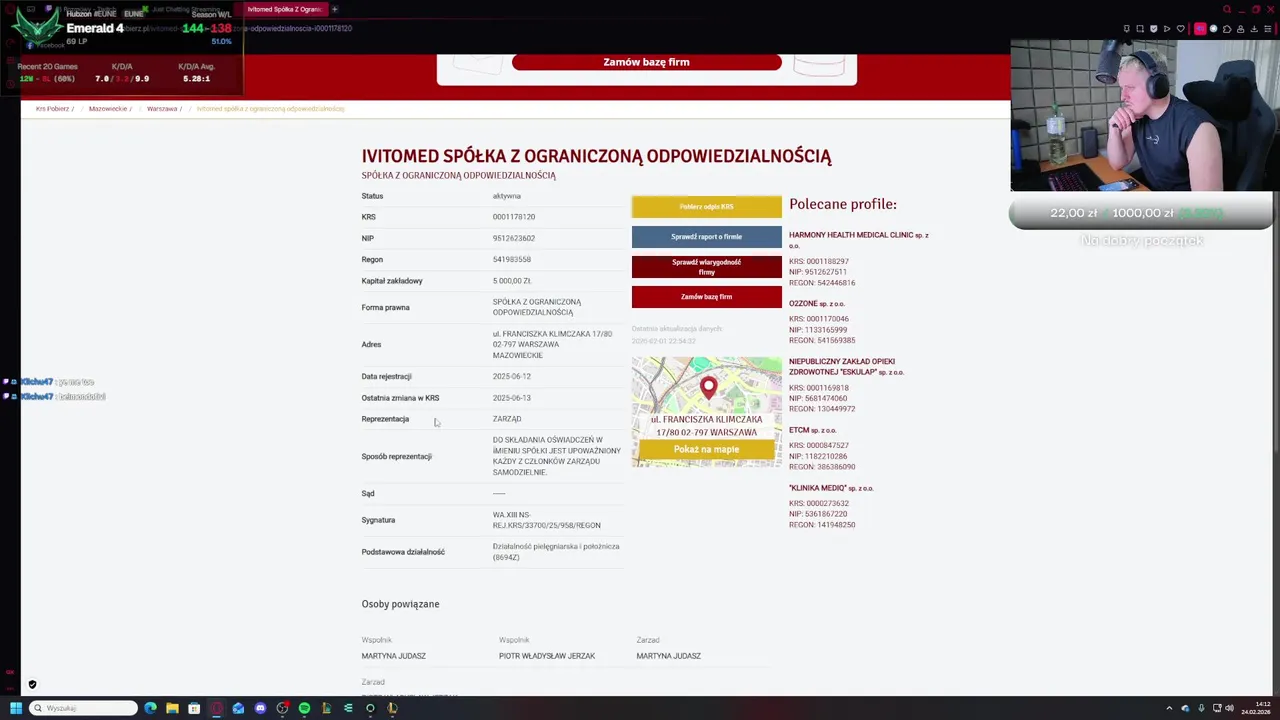The image size is (1280, 720).
Task: Click the Osoby powiązane heading
Action: pos(400,604)
